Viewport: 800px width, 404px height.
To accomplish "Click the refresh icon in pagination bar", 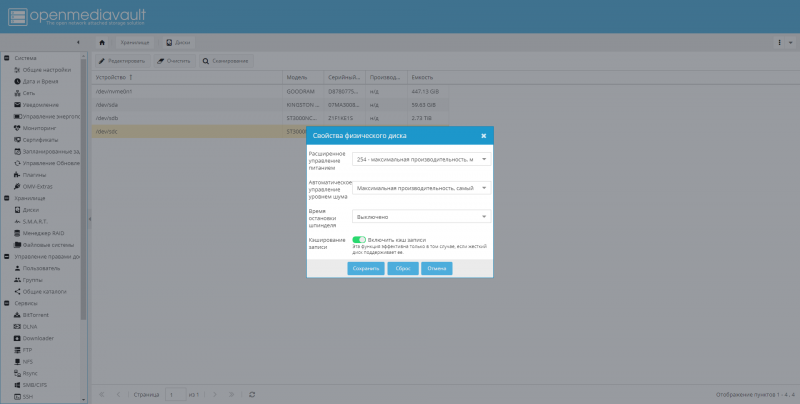I will pos(252,395).
